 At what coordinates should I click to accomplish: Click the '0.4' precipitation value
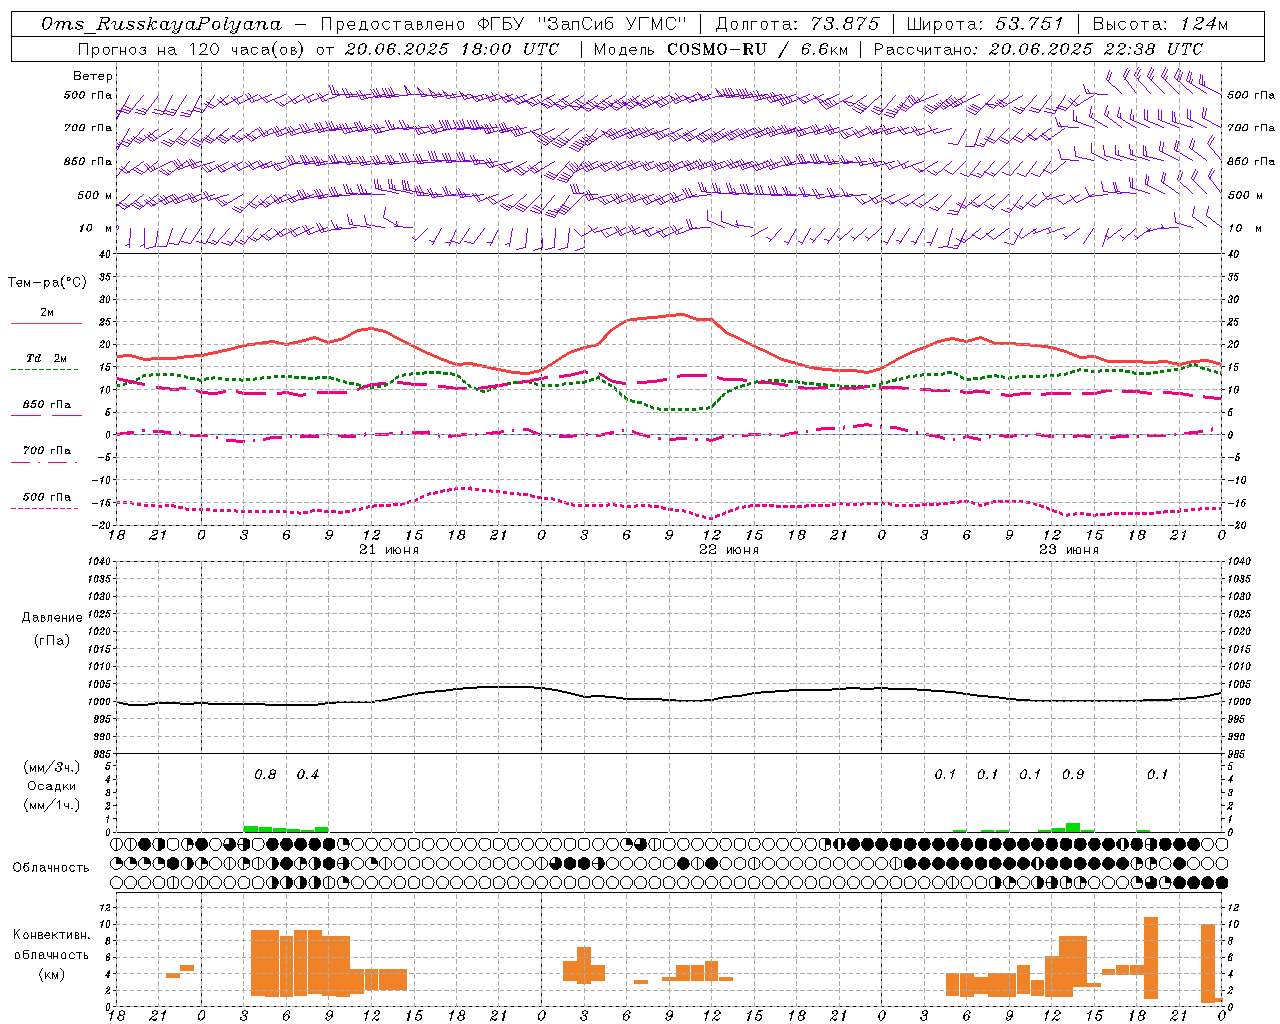[308, 775]
